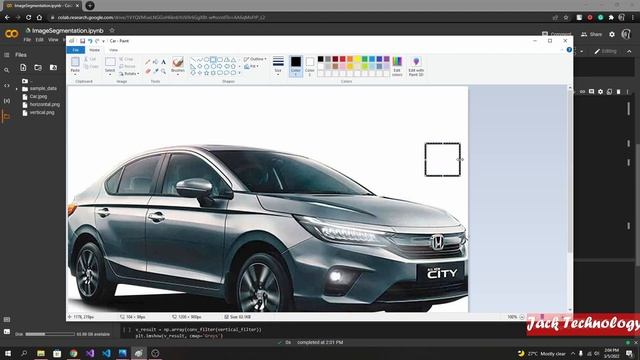Open the Windows Start menu
Viewport: 640px width, 360px height.
[x=7, y=353]
